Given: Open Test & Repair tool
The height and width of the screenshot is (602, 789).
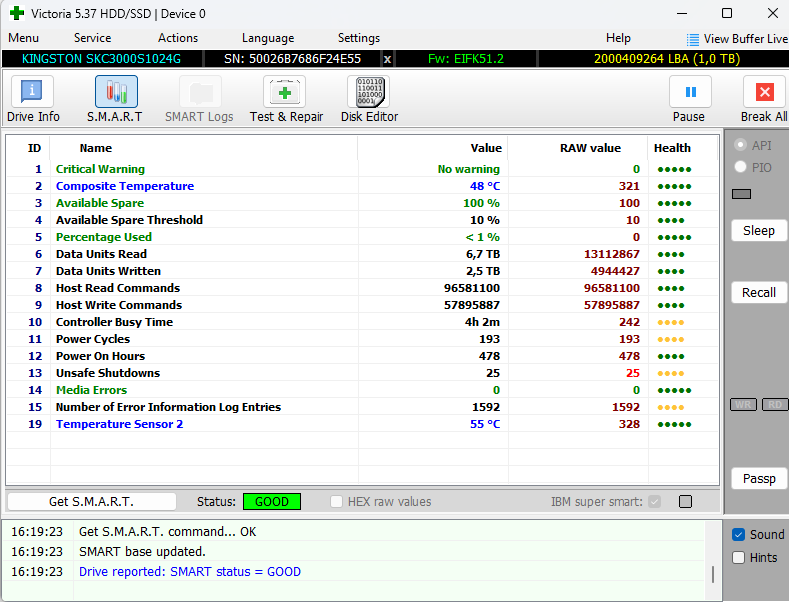Looking at the screenshot, I should [x=286, y=99].
